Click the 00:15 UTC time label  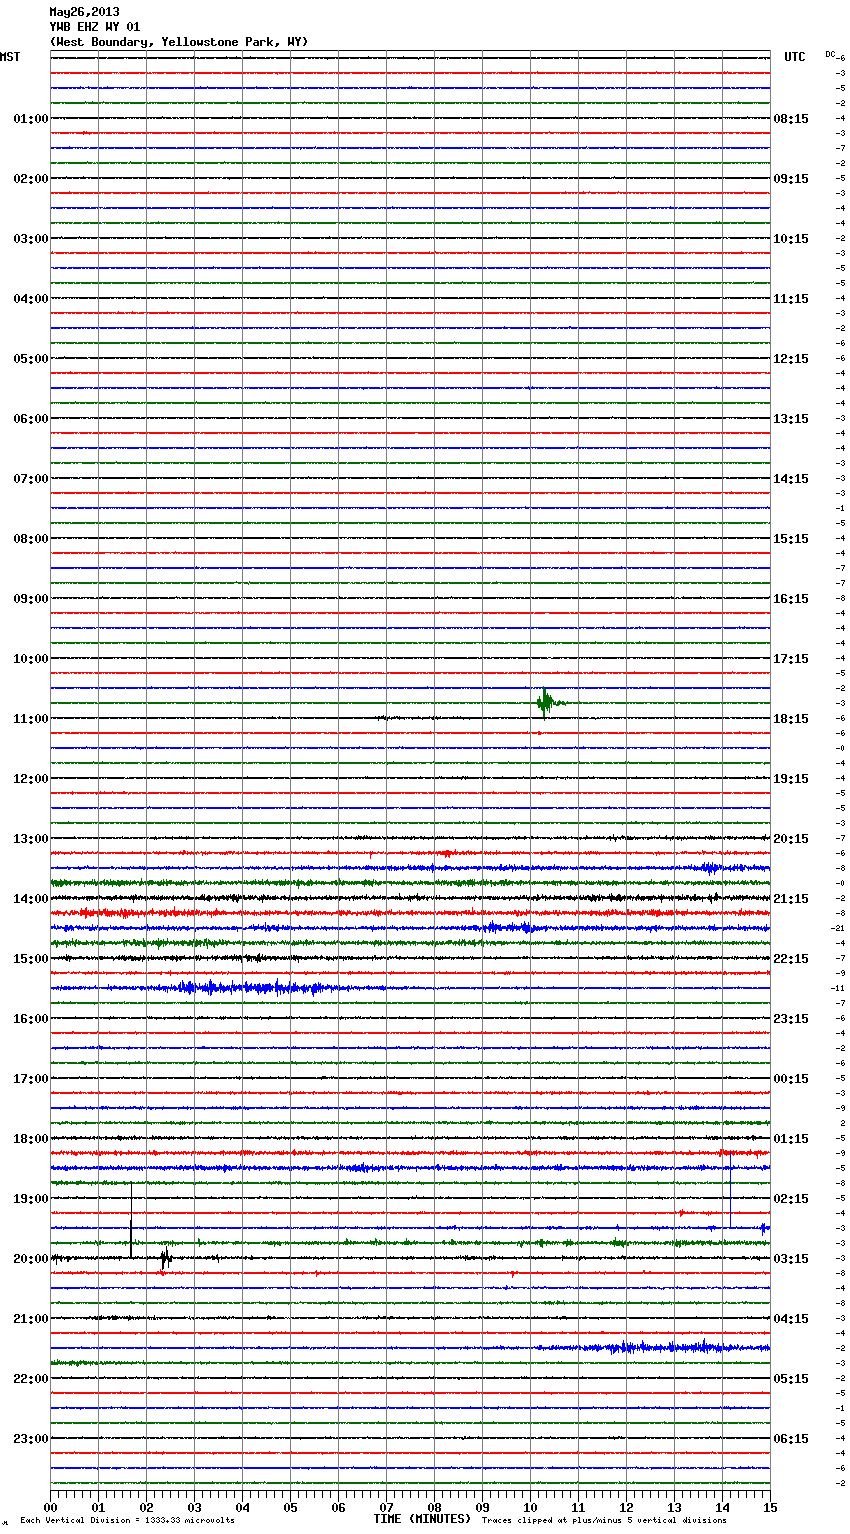(x=791, y=1078)
